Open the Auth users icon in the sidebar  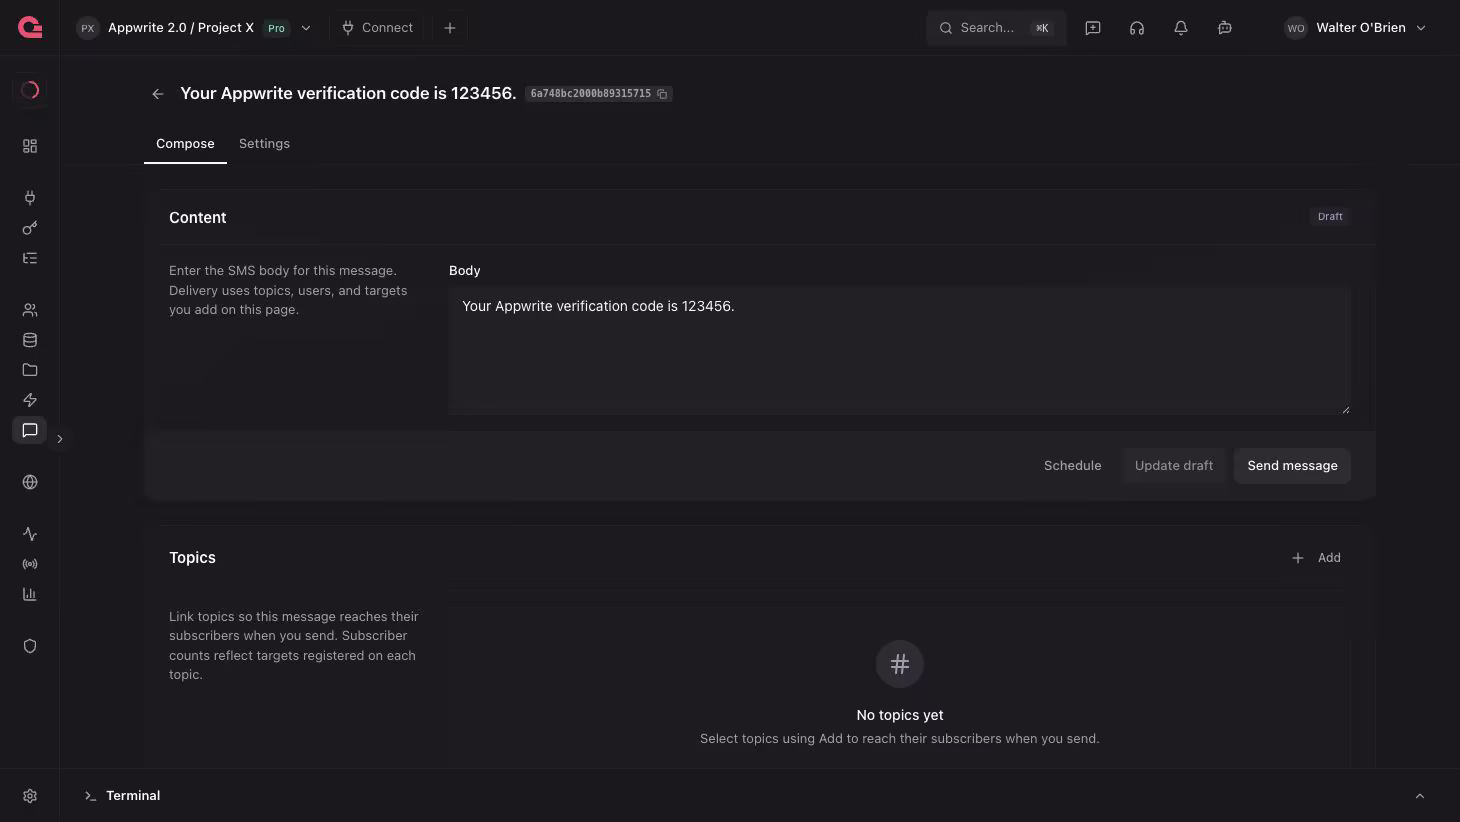30,310
